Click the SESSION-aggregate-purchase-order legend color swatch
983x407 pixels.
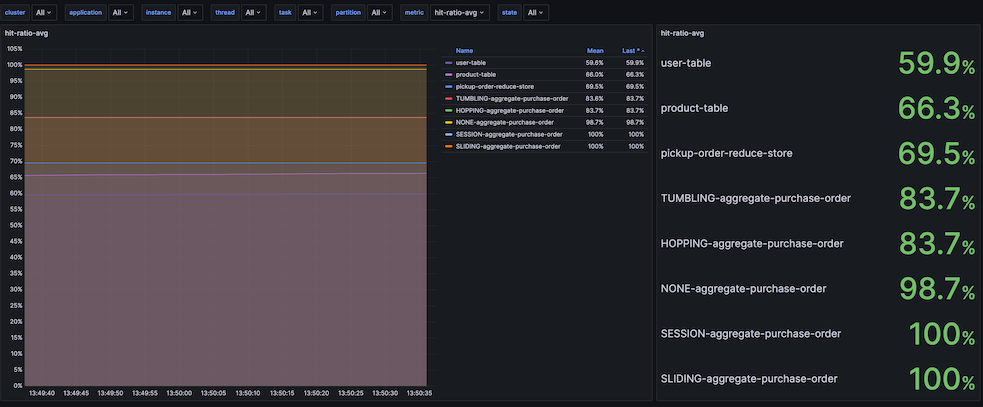448,134
